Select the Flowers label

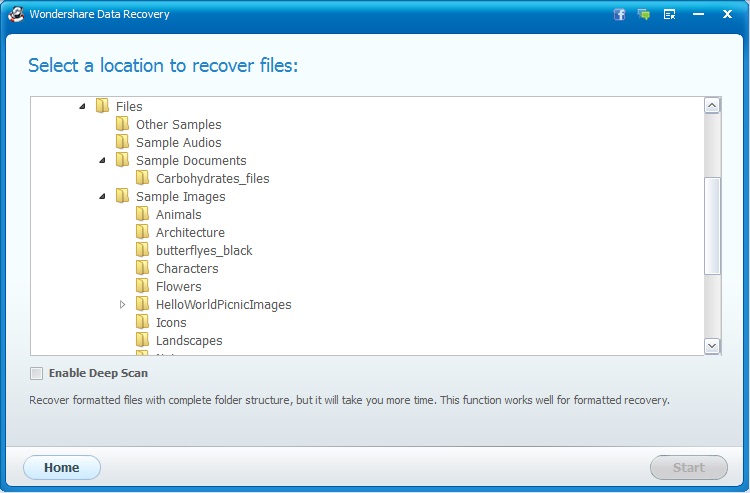pyautogui.click(x=178, y=286)
